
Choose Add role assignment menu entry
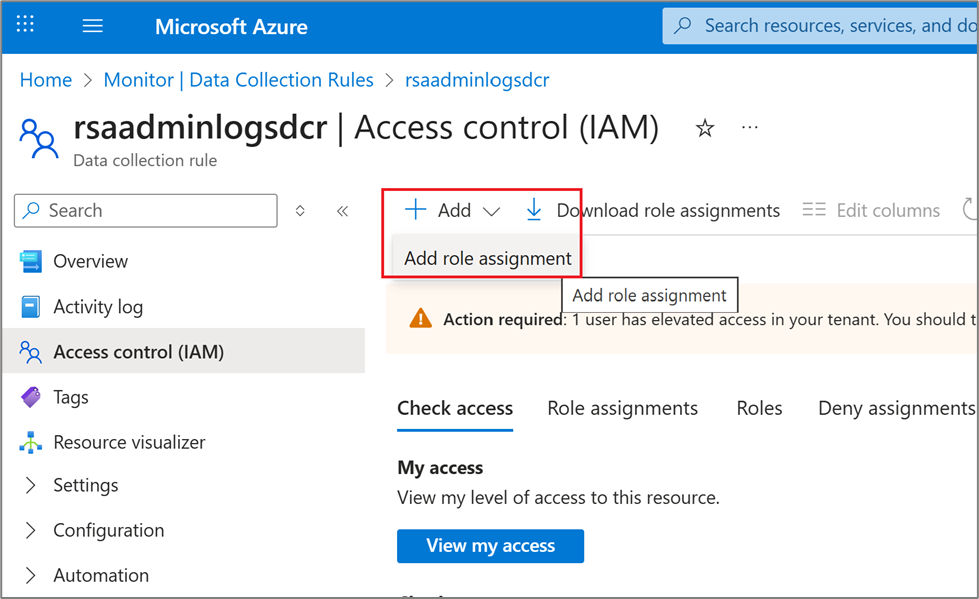coord(488,258)
